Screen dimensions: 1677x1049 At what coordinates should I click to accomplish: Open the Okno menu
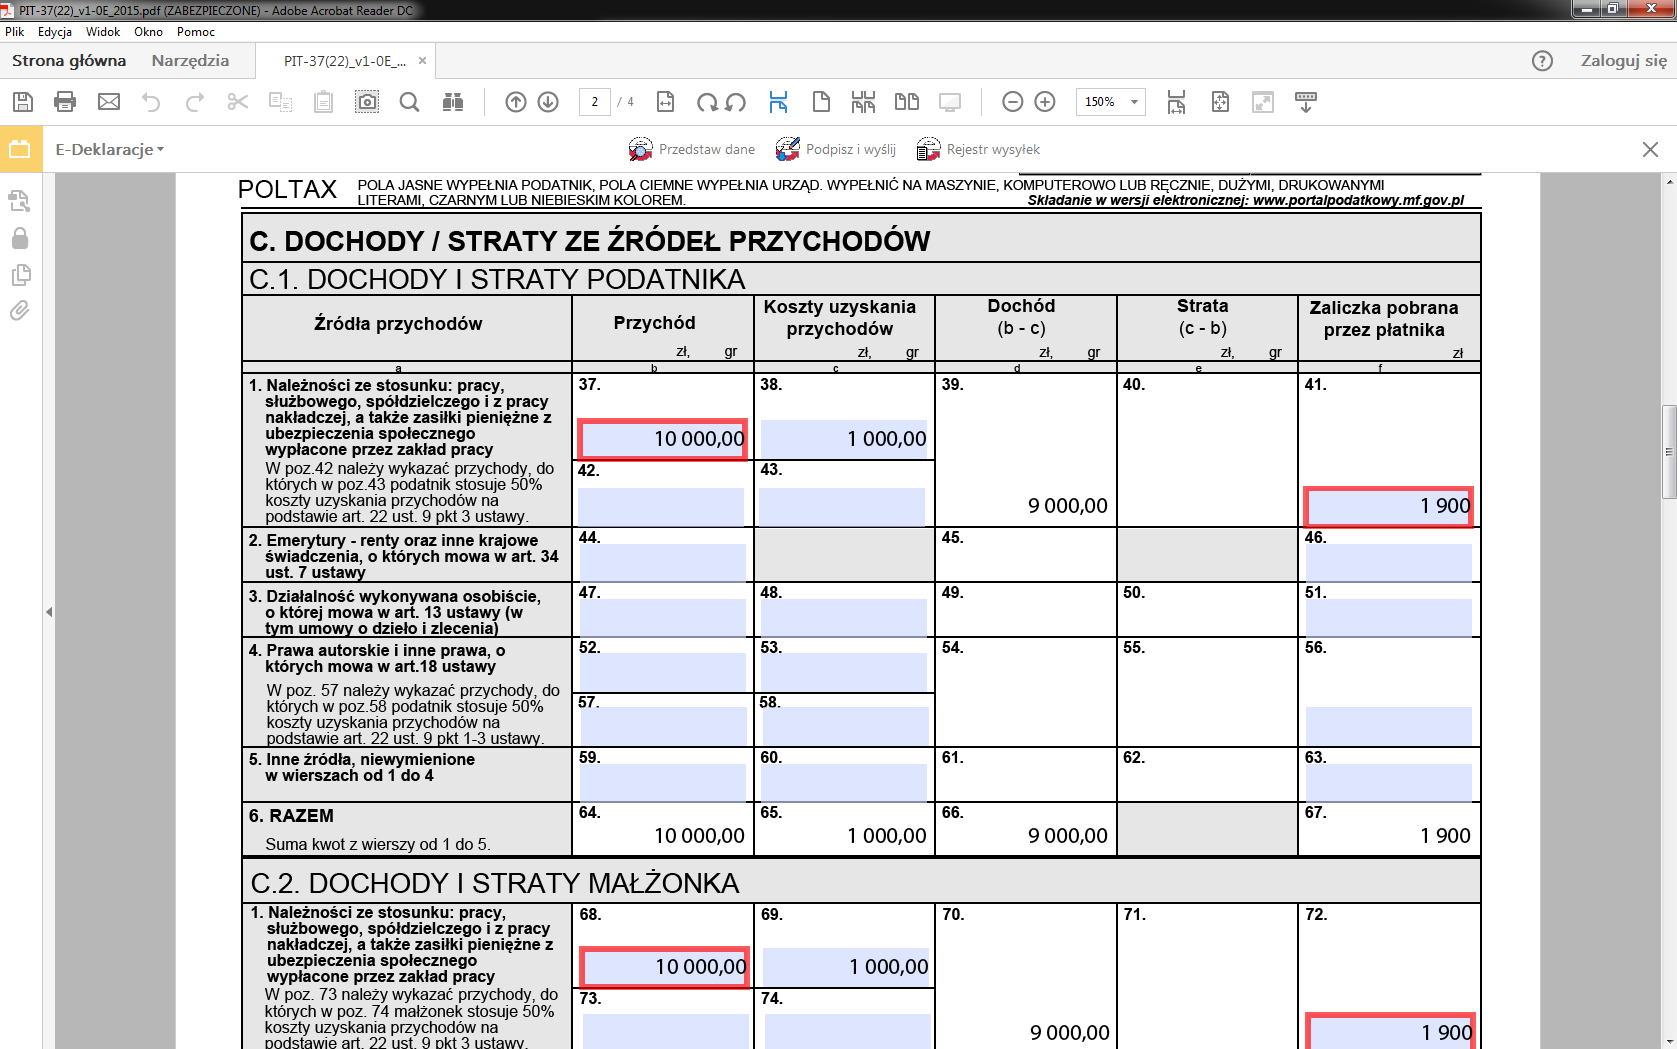tap(148, 32)
